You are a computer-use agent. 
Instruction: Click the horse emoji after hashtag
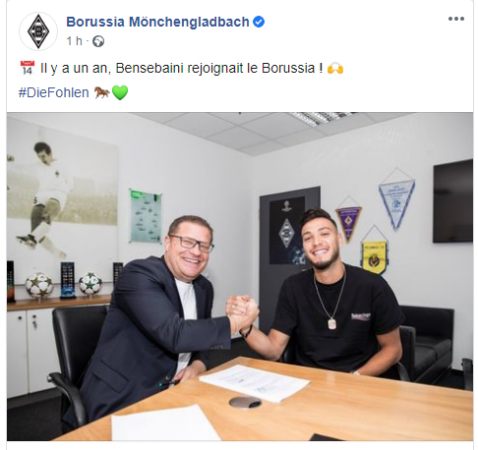101,92
